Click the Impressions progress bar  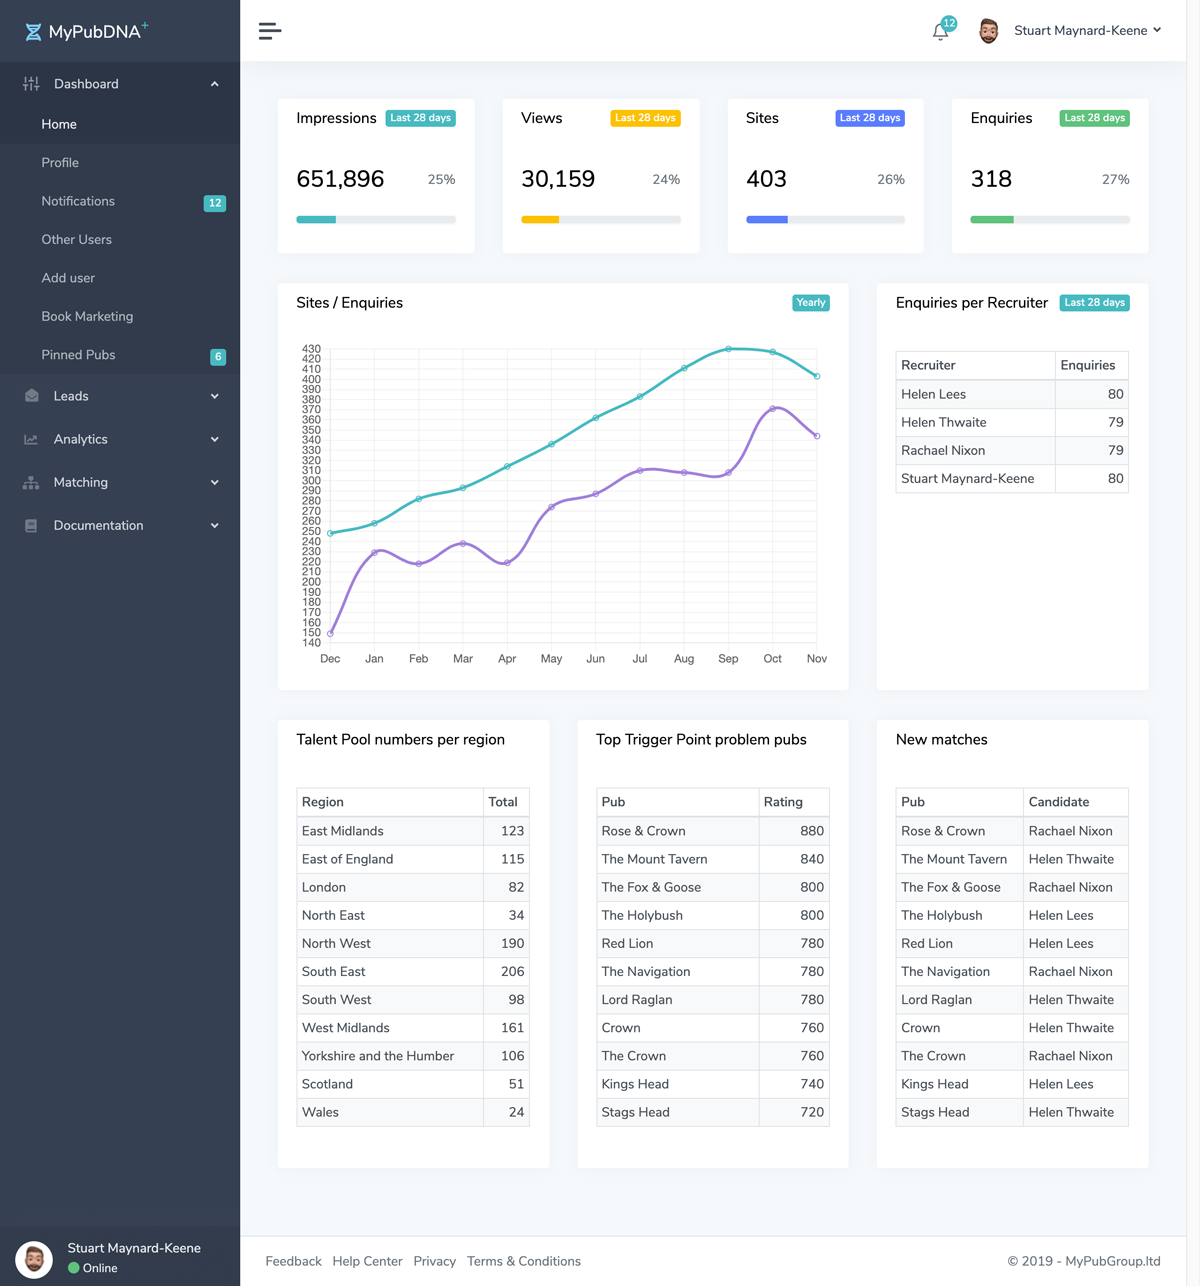tap(375, 219)
